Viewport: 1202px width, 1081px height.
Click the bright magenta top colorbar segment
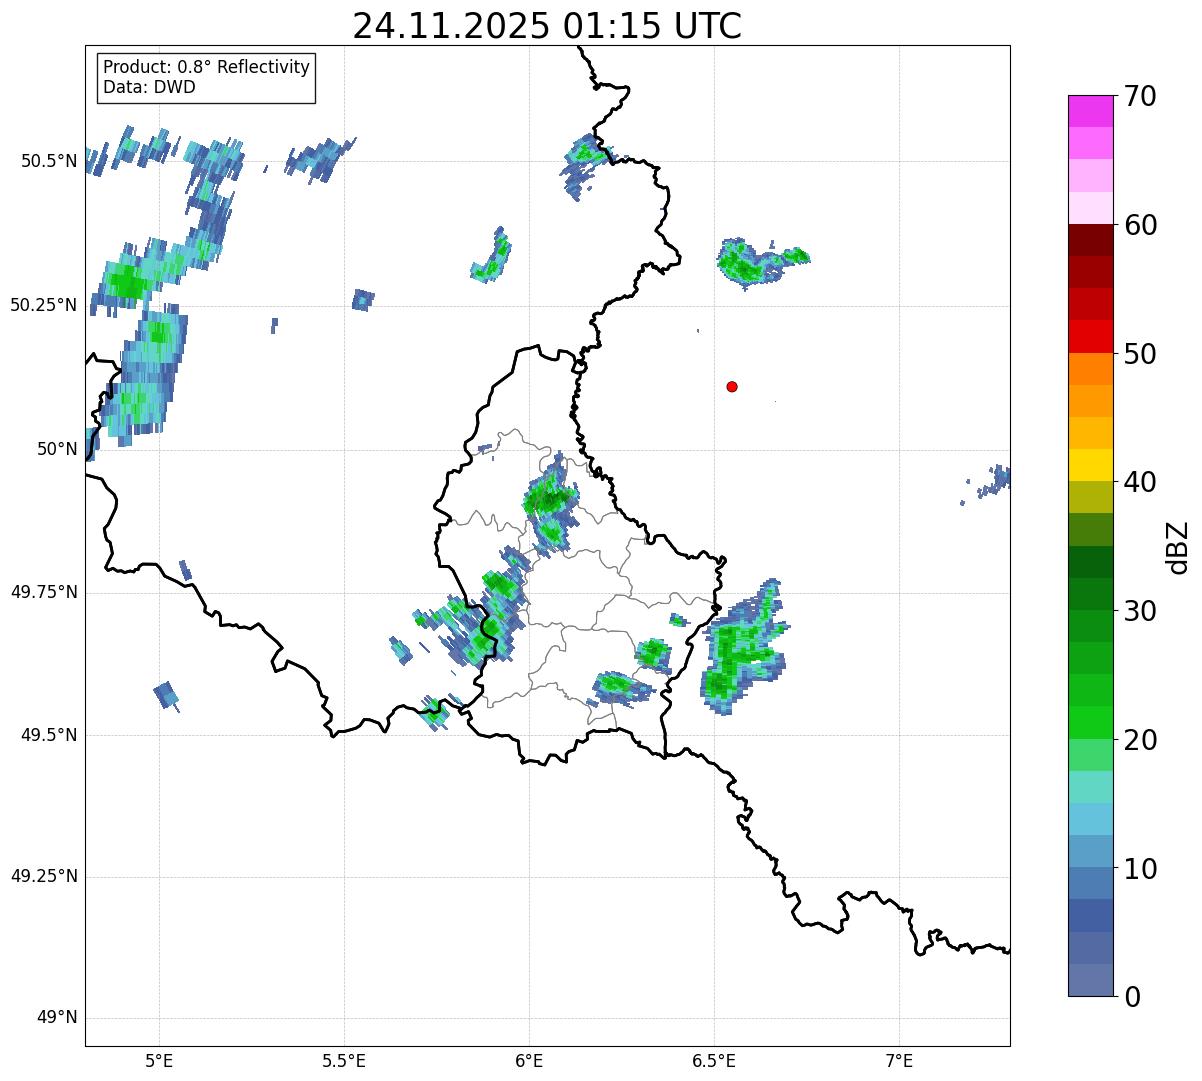click(x=1091, y=111)
